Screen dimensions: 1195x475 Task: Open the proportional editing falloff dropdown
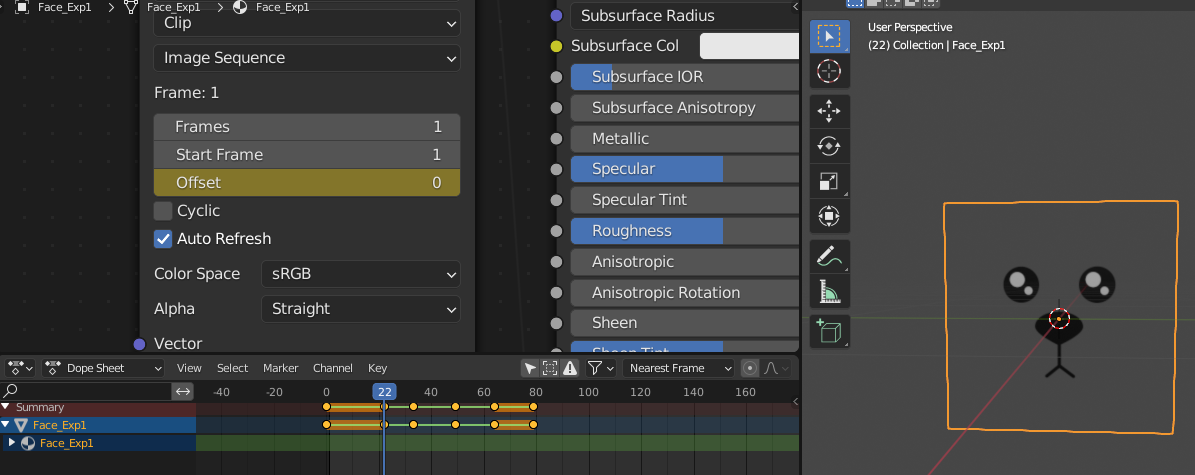tap(775, 368)
